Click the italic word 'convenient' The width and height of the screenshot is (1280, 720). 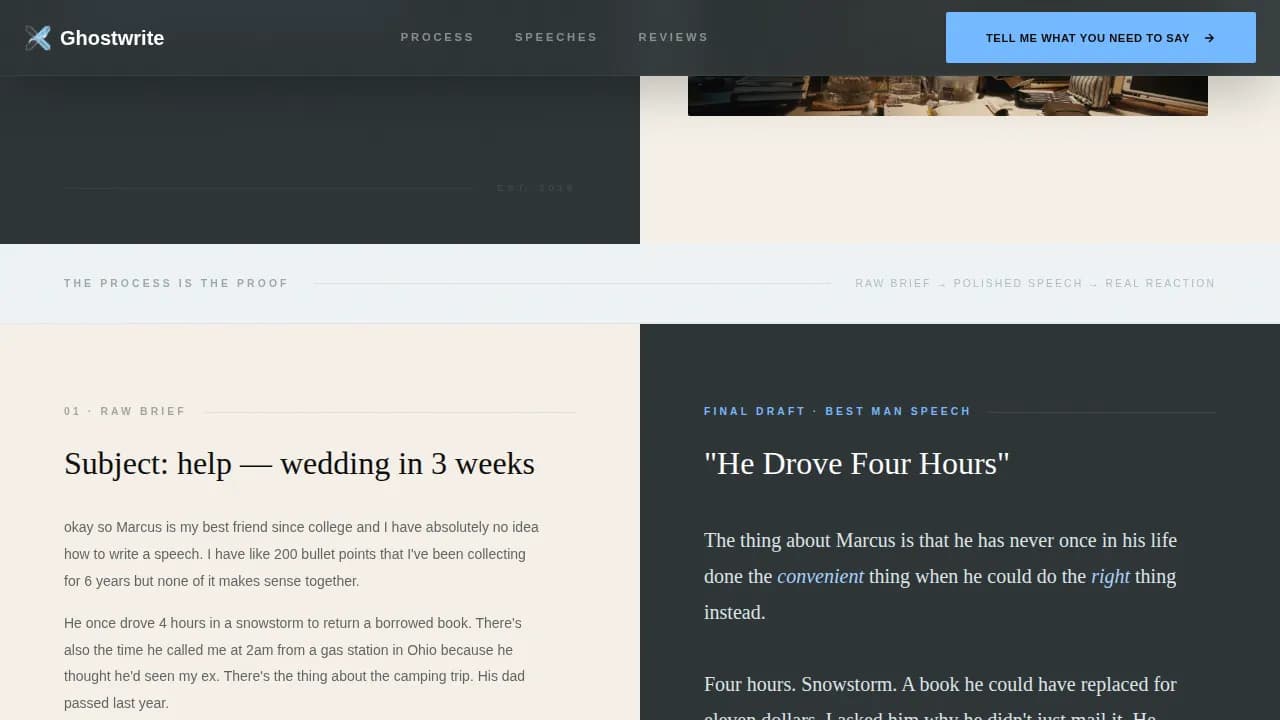(x=820, y=576)
